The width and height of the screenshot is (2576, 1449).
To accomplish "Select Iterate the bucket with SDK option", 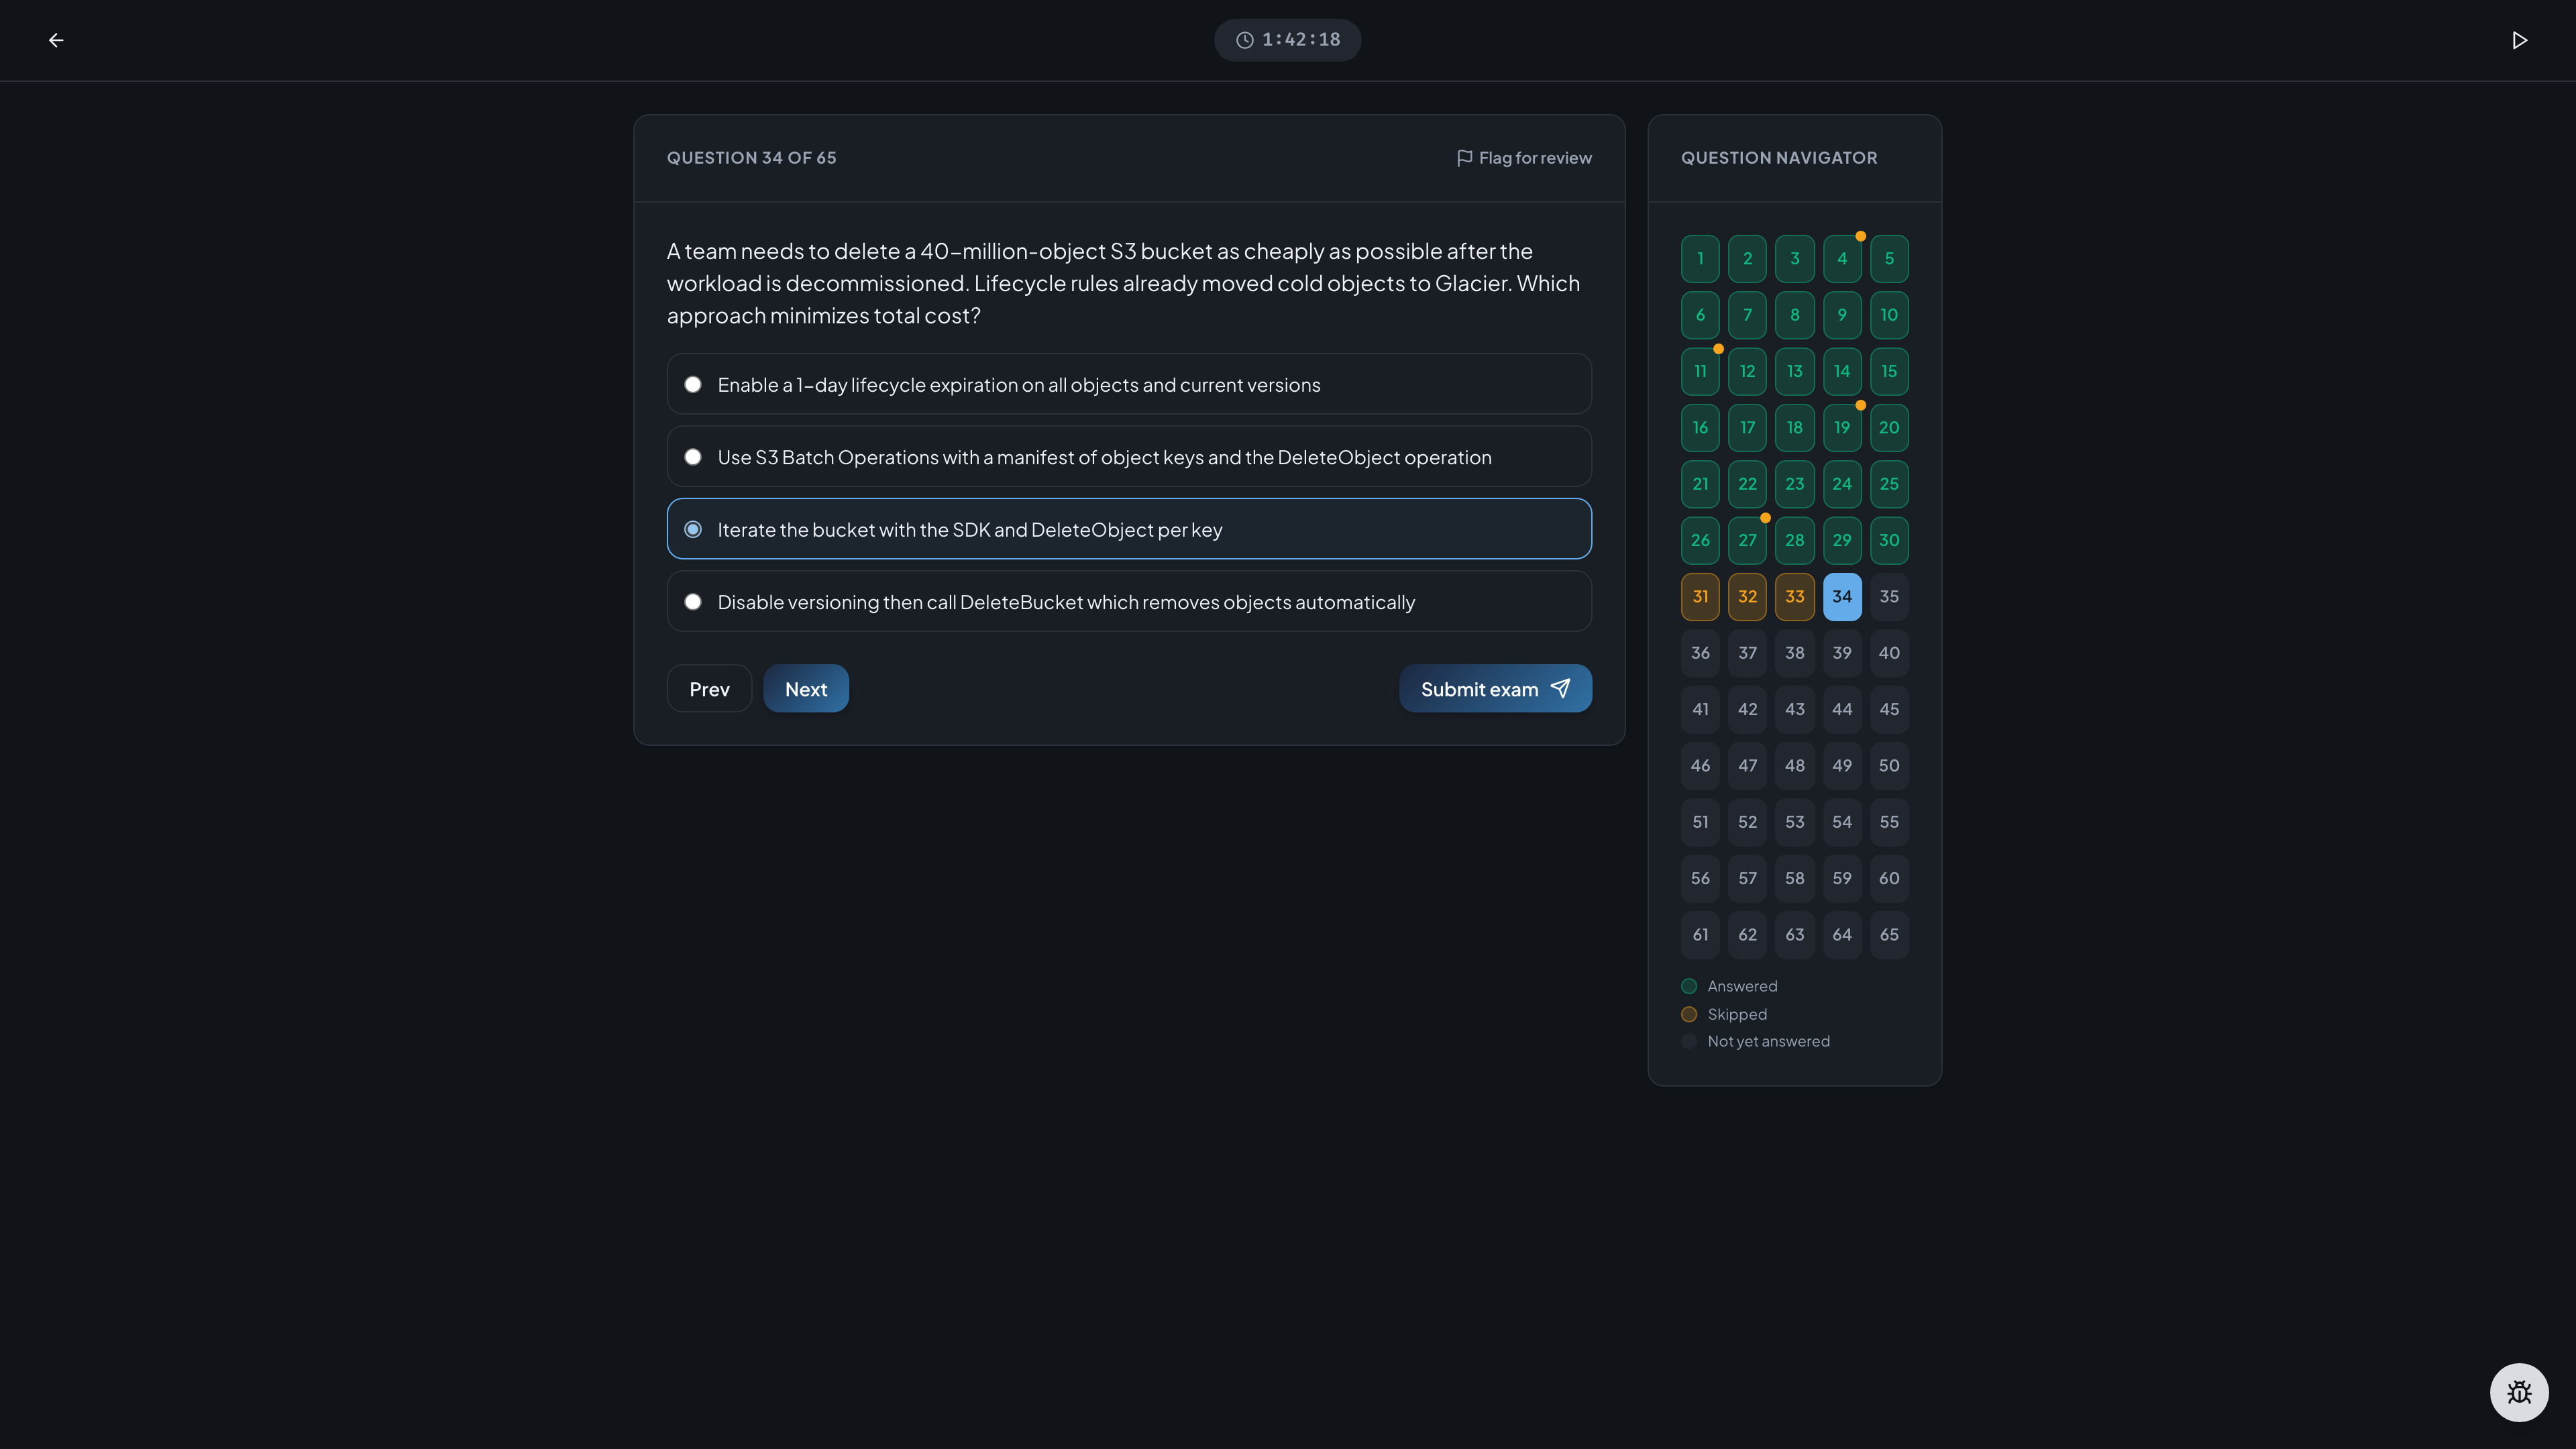I will [x=1129, y=529].
